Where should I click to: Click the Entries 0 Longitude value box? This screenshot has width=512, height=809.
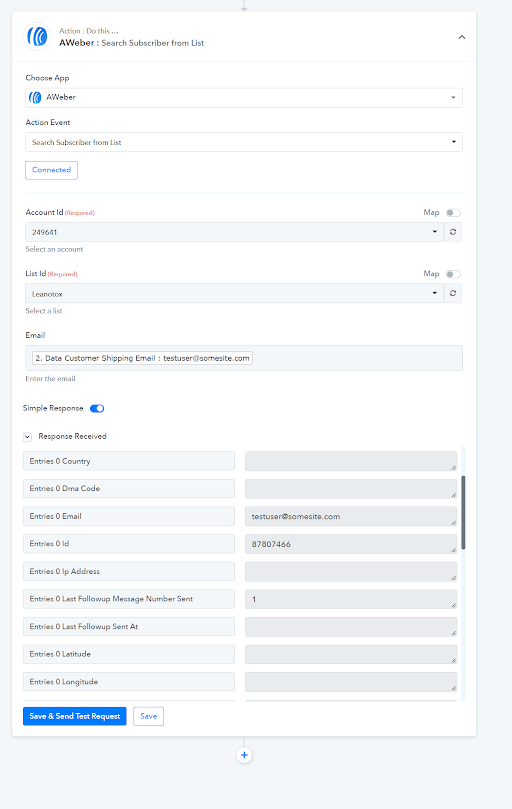351,682
